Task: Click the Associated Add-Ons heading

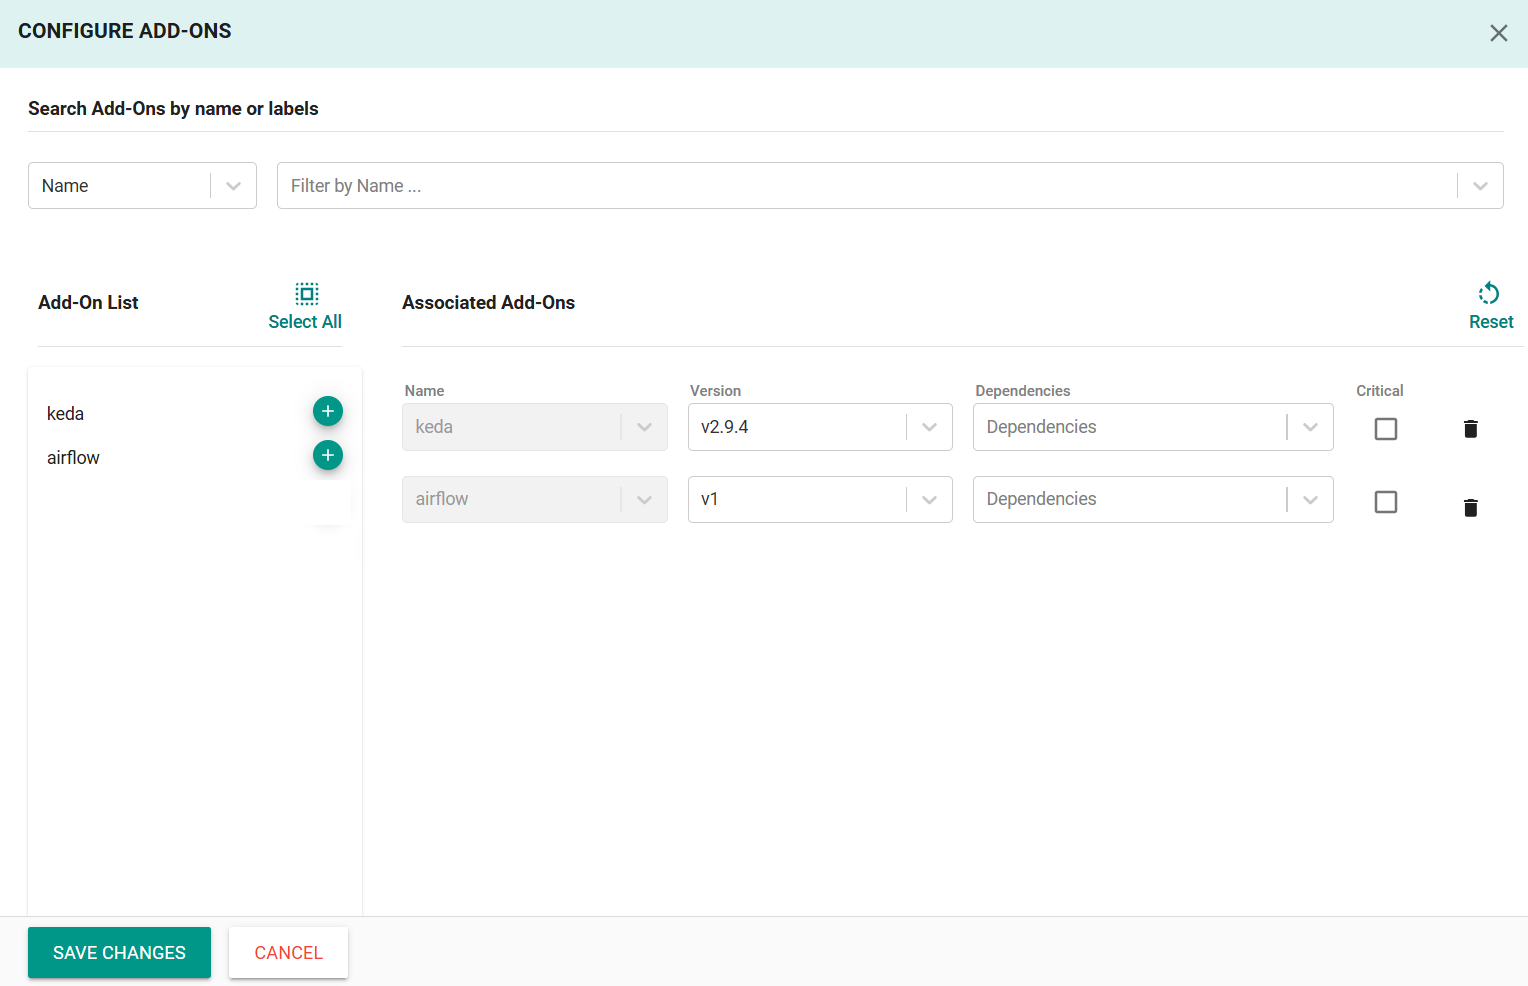Action: (488, 303)
